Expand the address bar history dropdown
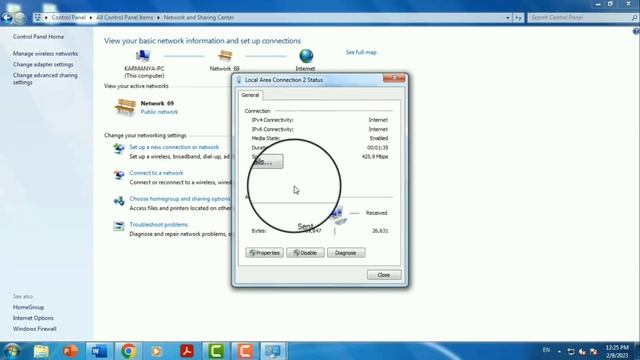Viewport: 640px width, 360px height. coord(508,18)
